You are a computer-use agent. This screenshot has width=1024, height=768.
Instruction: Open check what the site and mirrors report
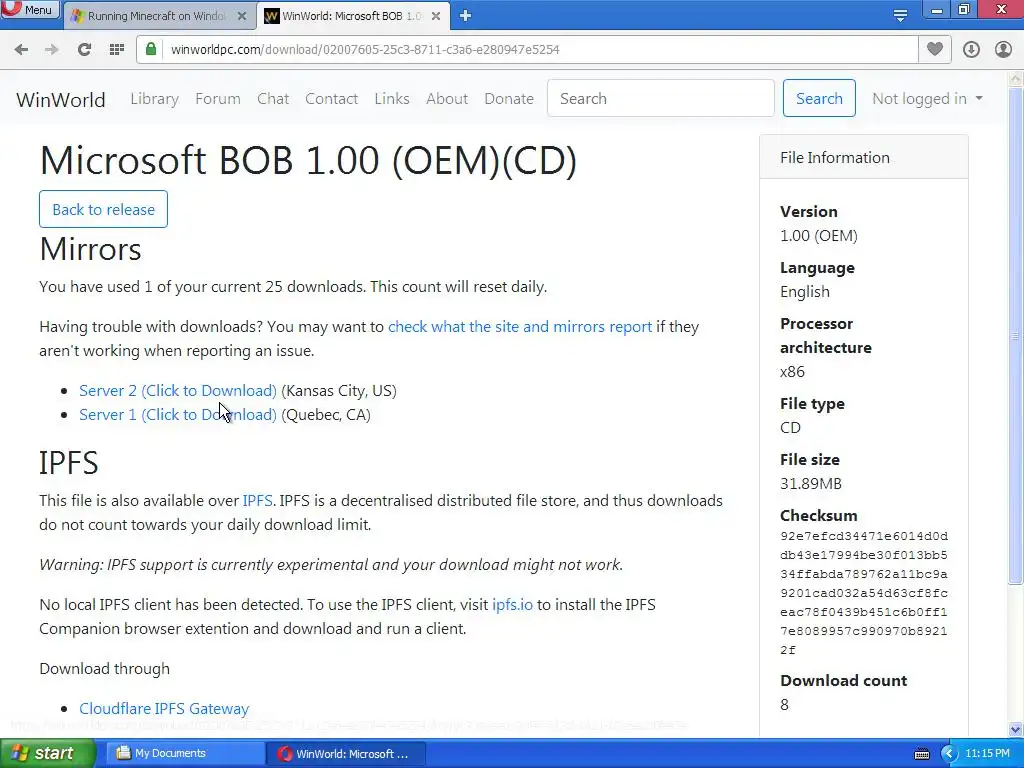520,327
